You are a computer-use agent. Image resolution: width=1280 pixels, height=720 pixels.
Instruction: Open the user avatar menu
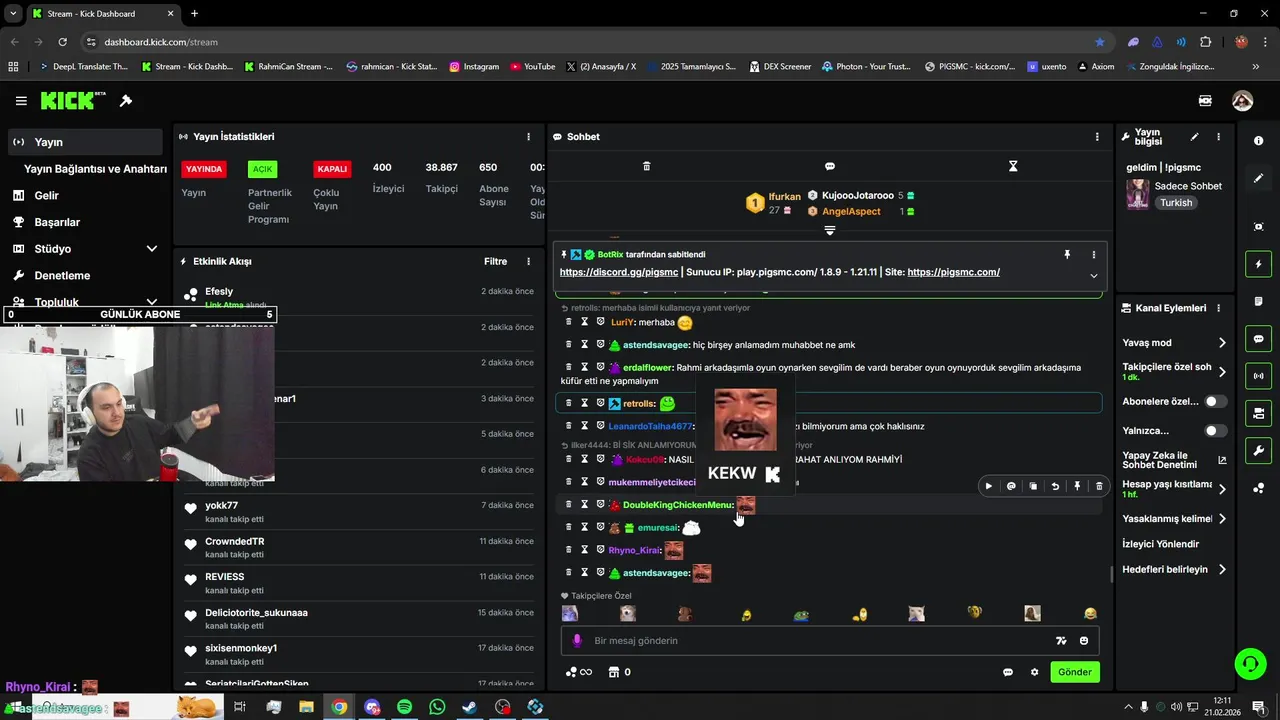pos(1242,101)
